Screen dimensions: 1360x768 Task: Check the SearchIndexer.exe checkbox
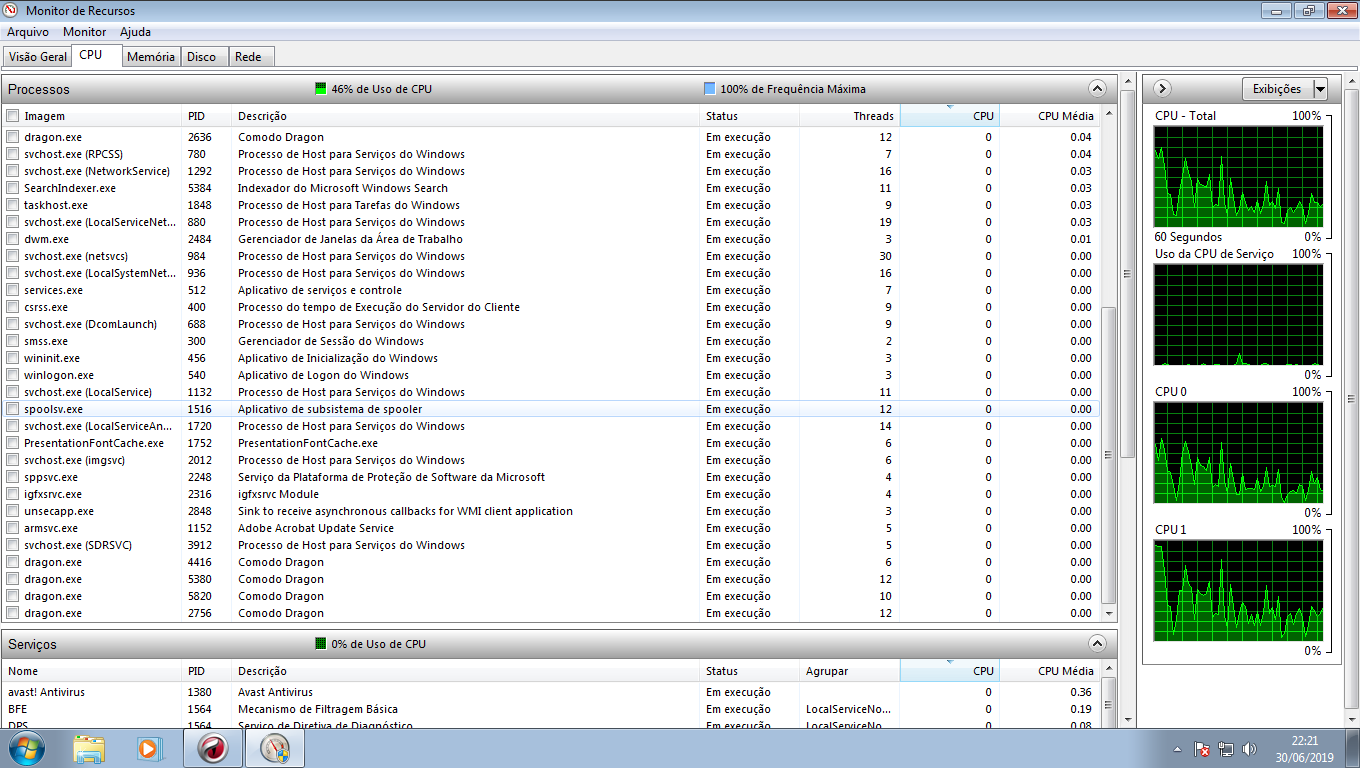coord(12,188)
